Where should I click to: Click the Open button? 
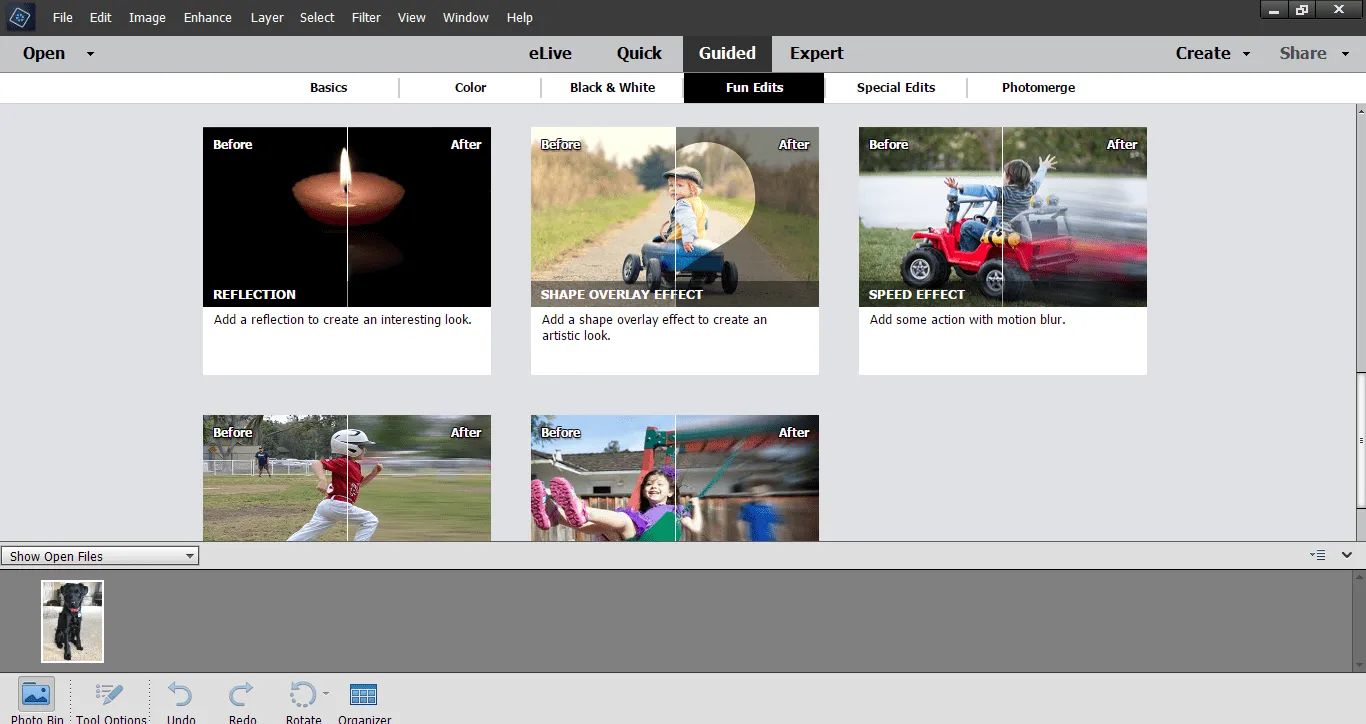(44, 54)
